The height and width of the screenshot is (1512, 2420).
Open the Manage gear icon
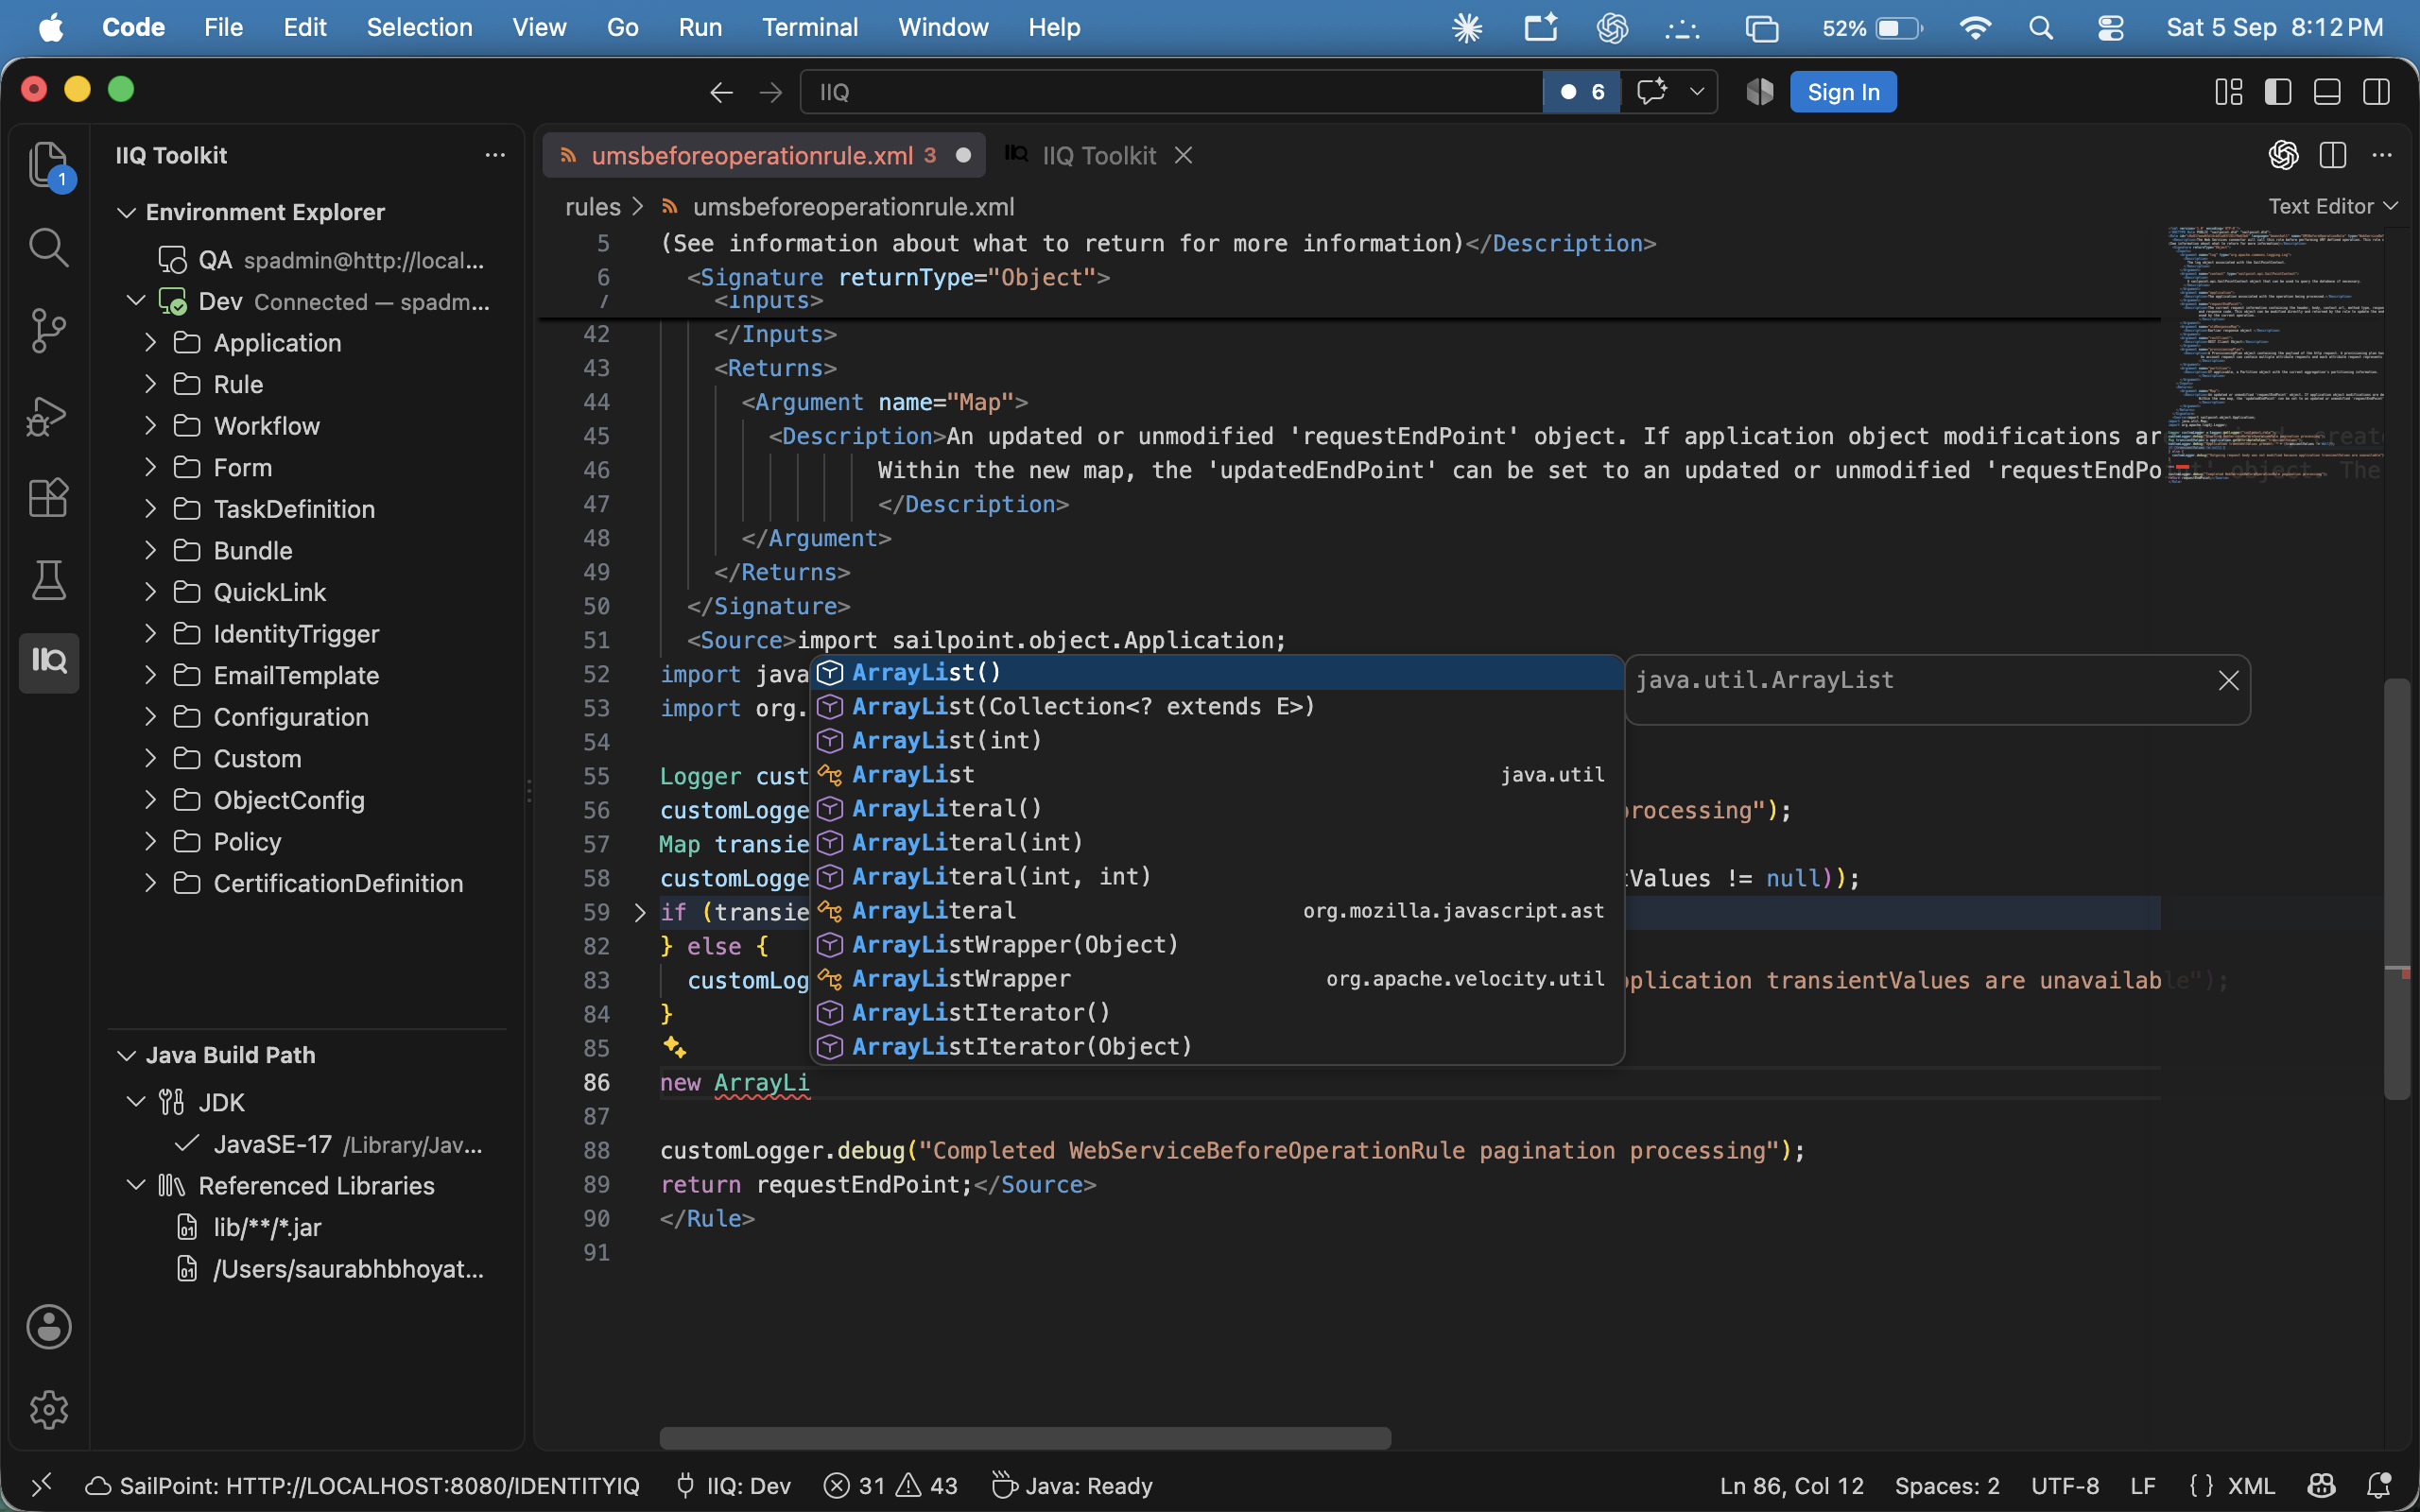[x=48, y=1410]
